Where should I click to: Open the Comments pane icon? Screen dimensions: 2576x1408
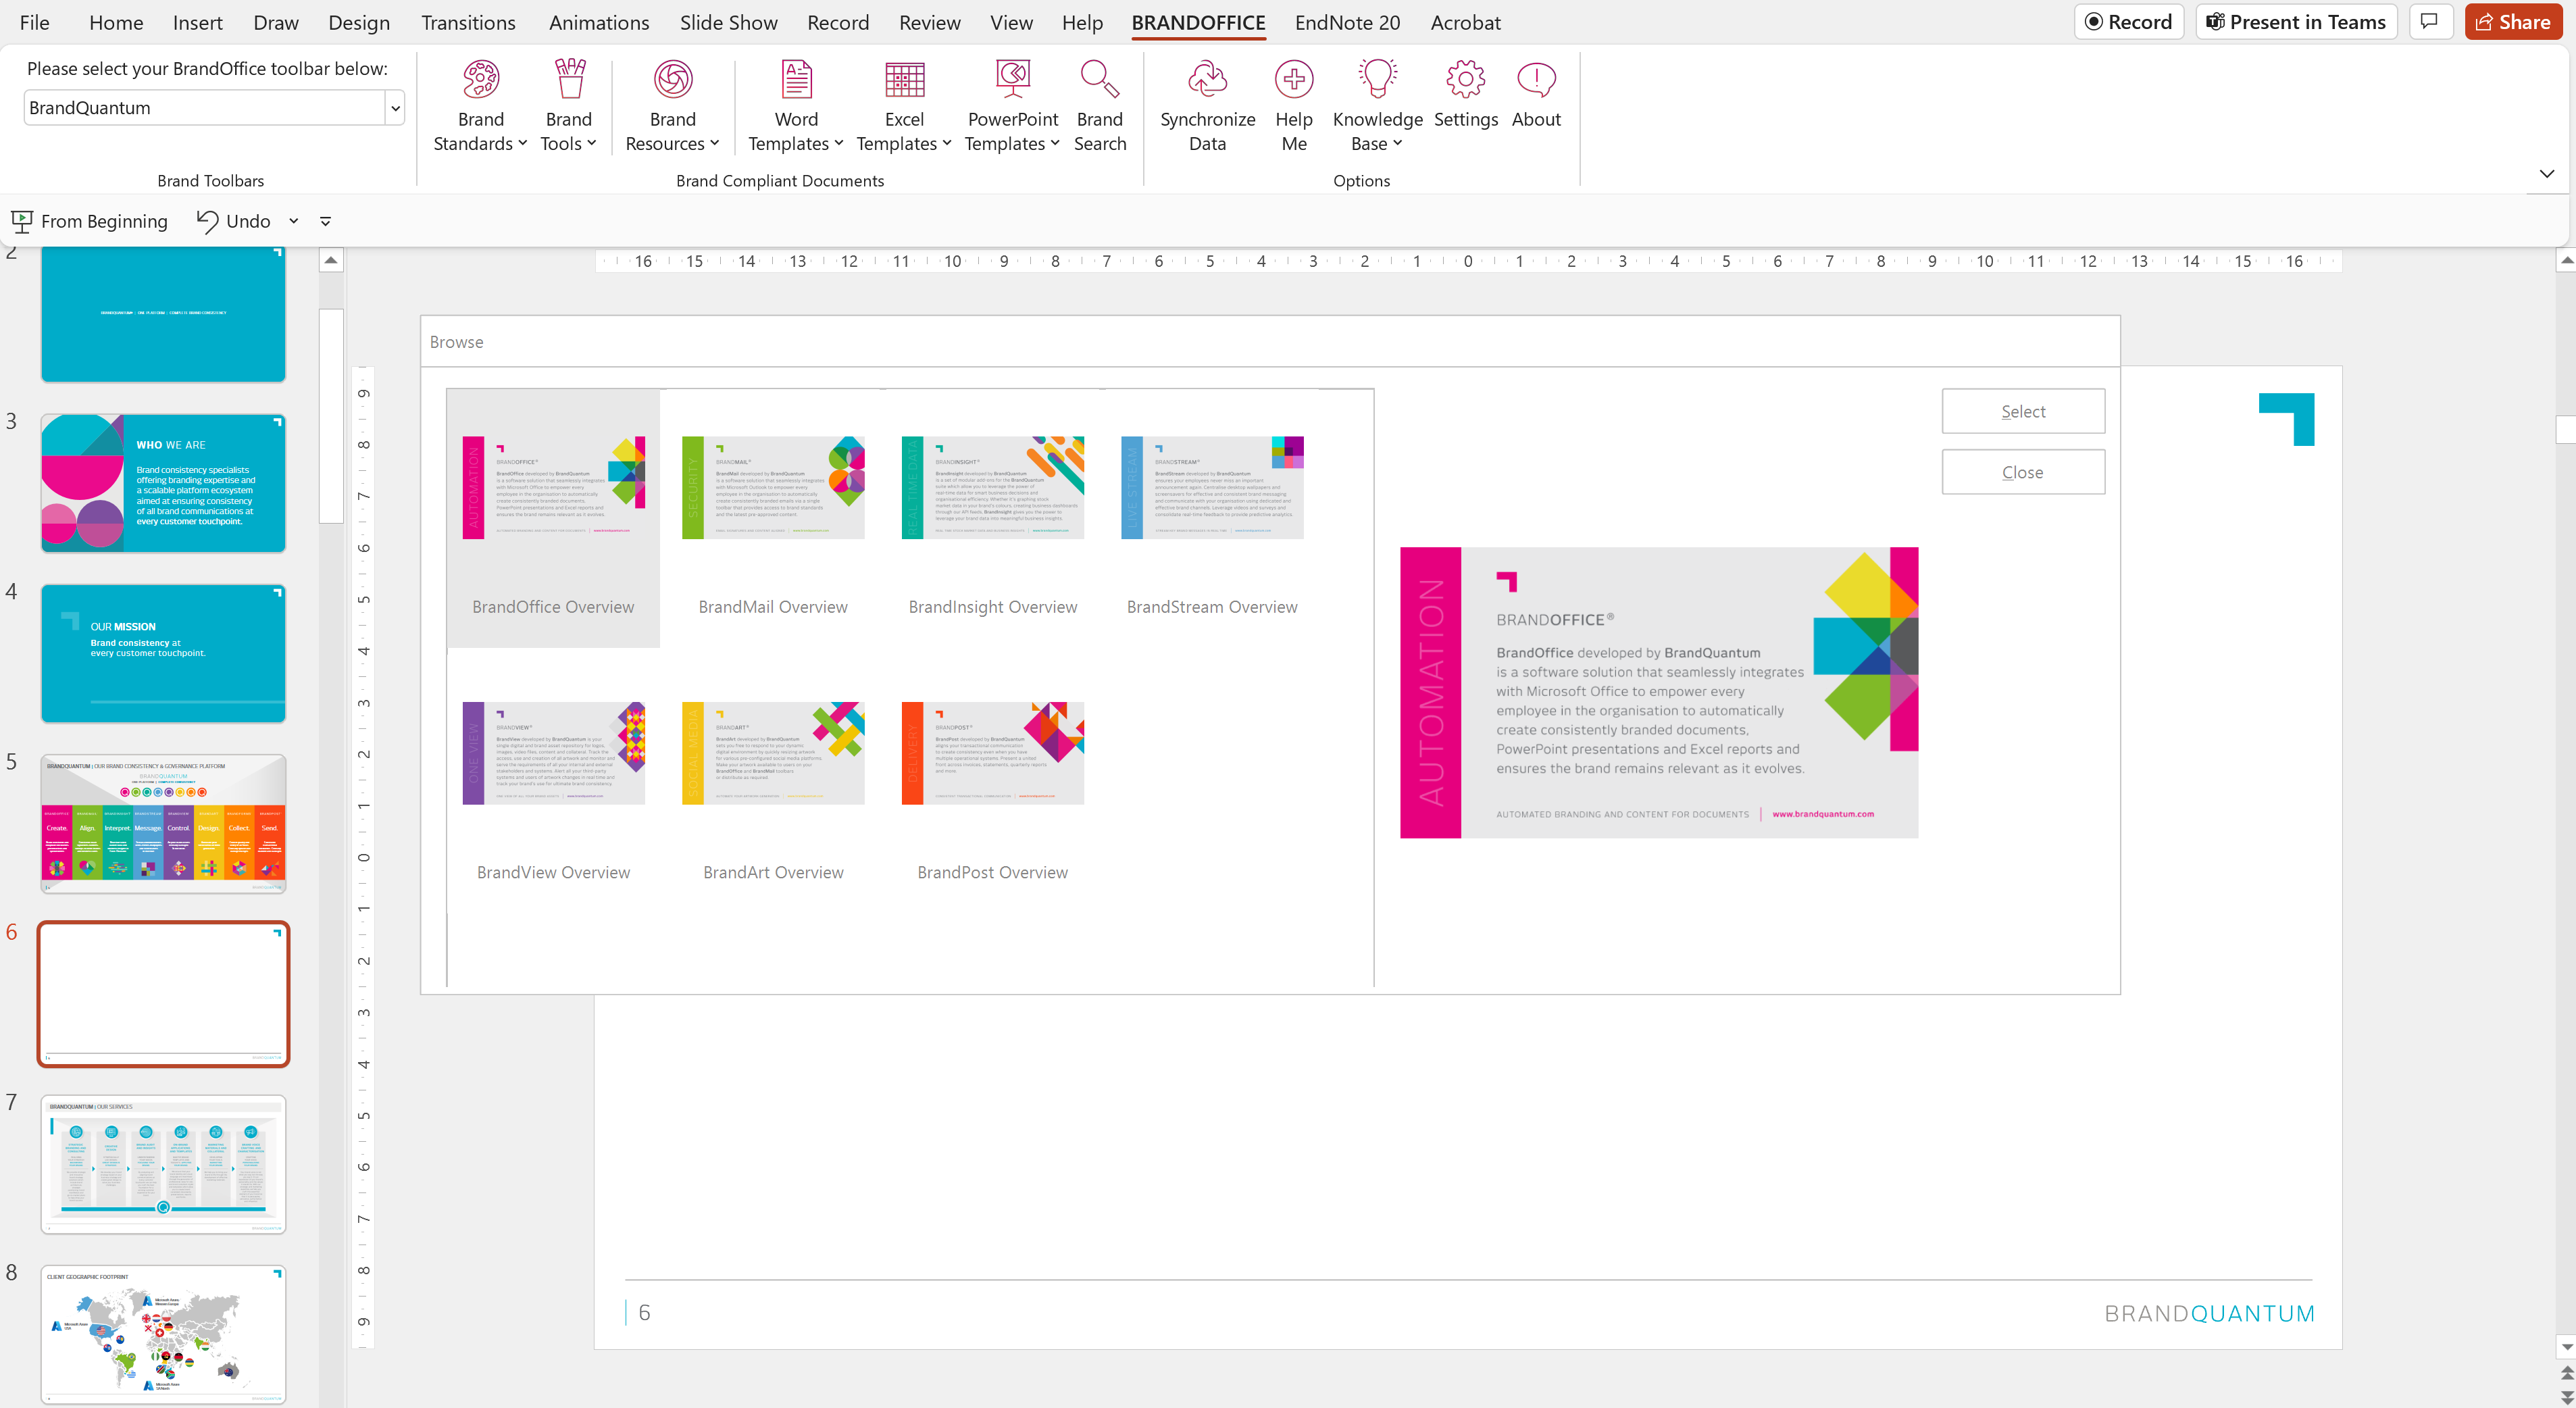2430,22
